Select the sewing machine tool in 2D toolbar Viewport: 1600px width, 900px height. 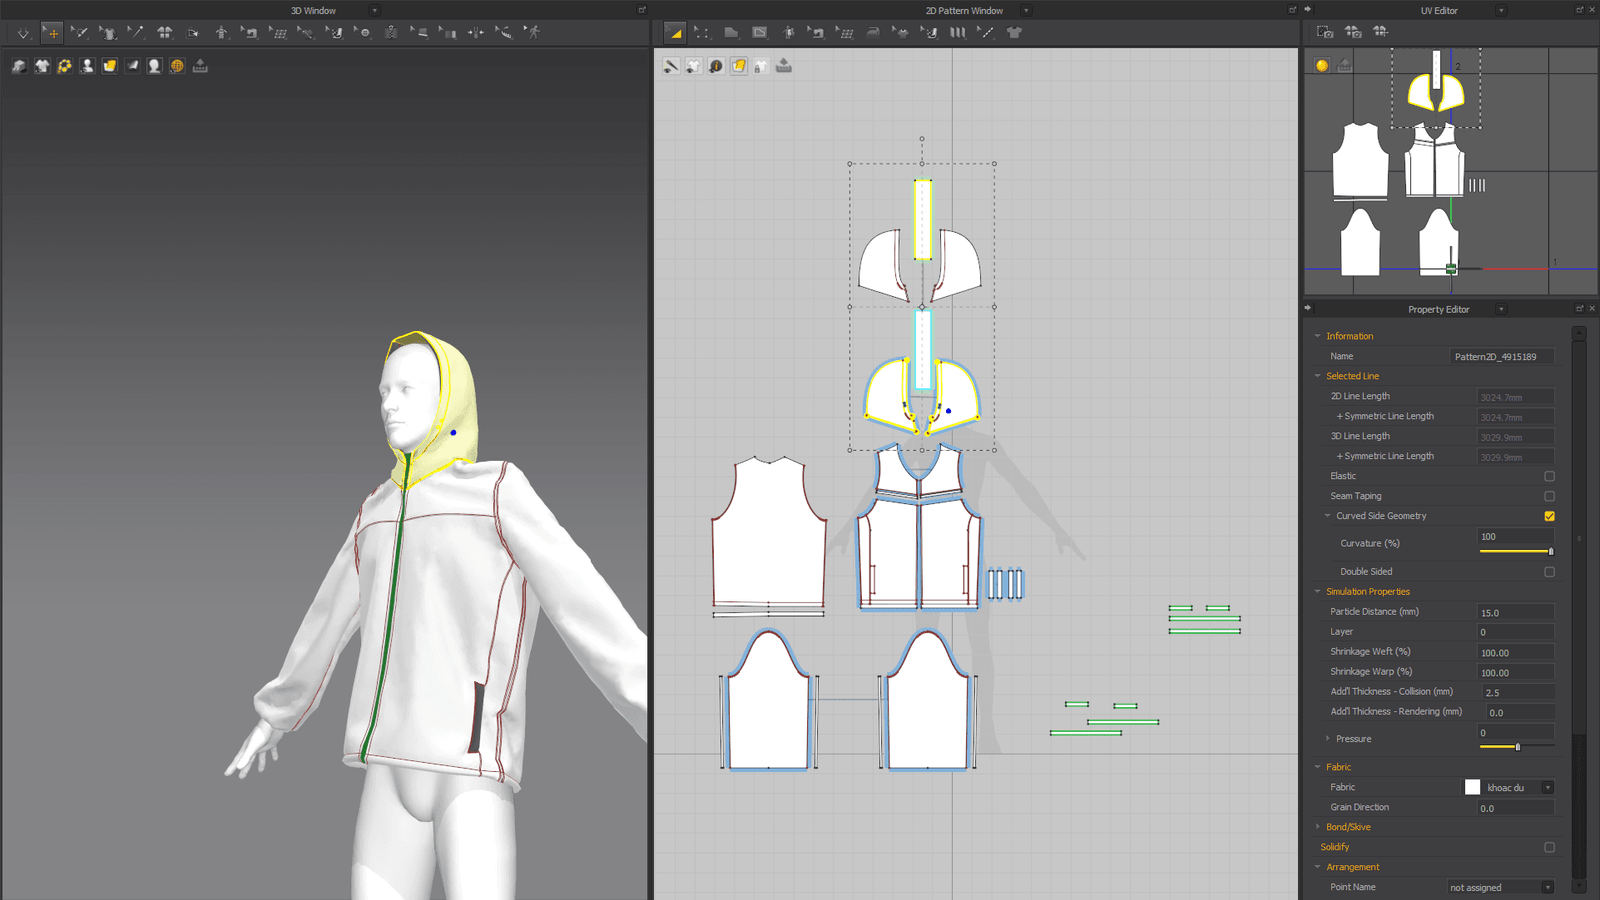click(816, 32)
